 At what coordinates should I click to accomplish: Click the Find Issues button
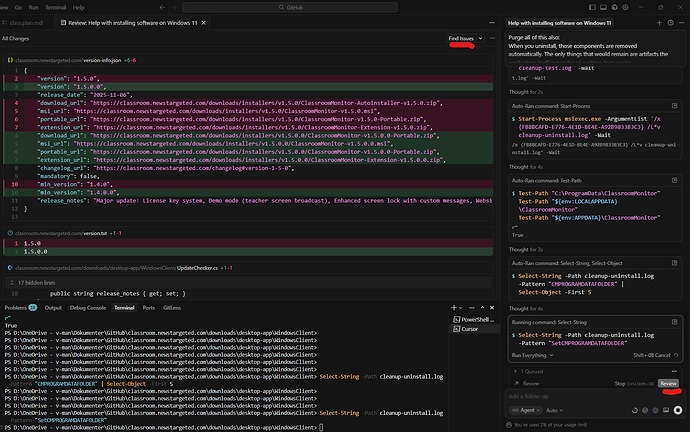click(x=461, y=38)
